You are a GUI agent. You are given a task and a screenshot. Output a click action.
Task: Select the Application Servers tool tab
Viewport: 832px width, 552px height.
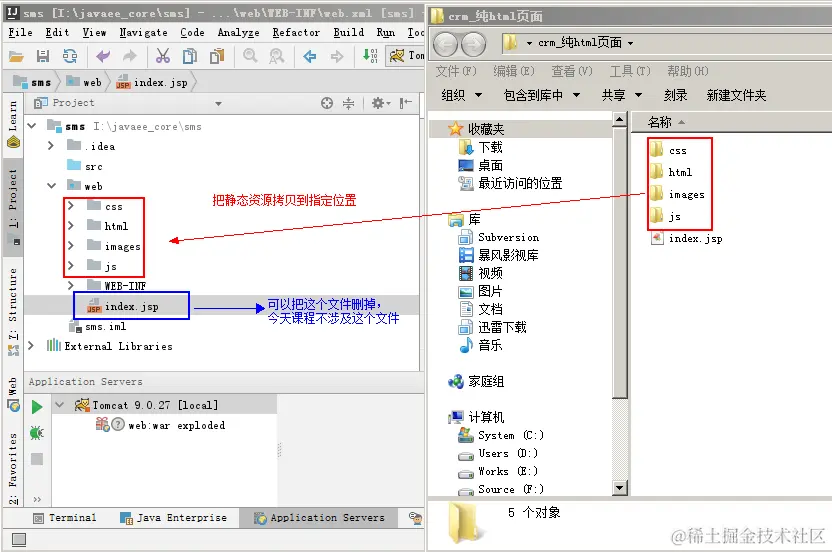[319, 518]
